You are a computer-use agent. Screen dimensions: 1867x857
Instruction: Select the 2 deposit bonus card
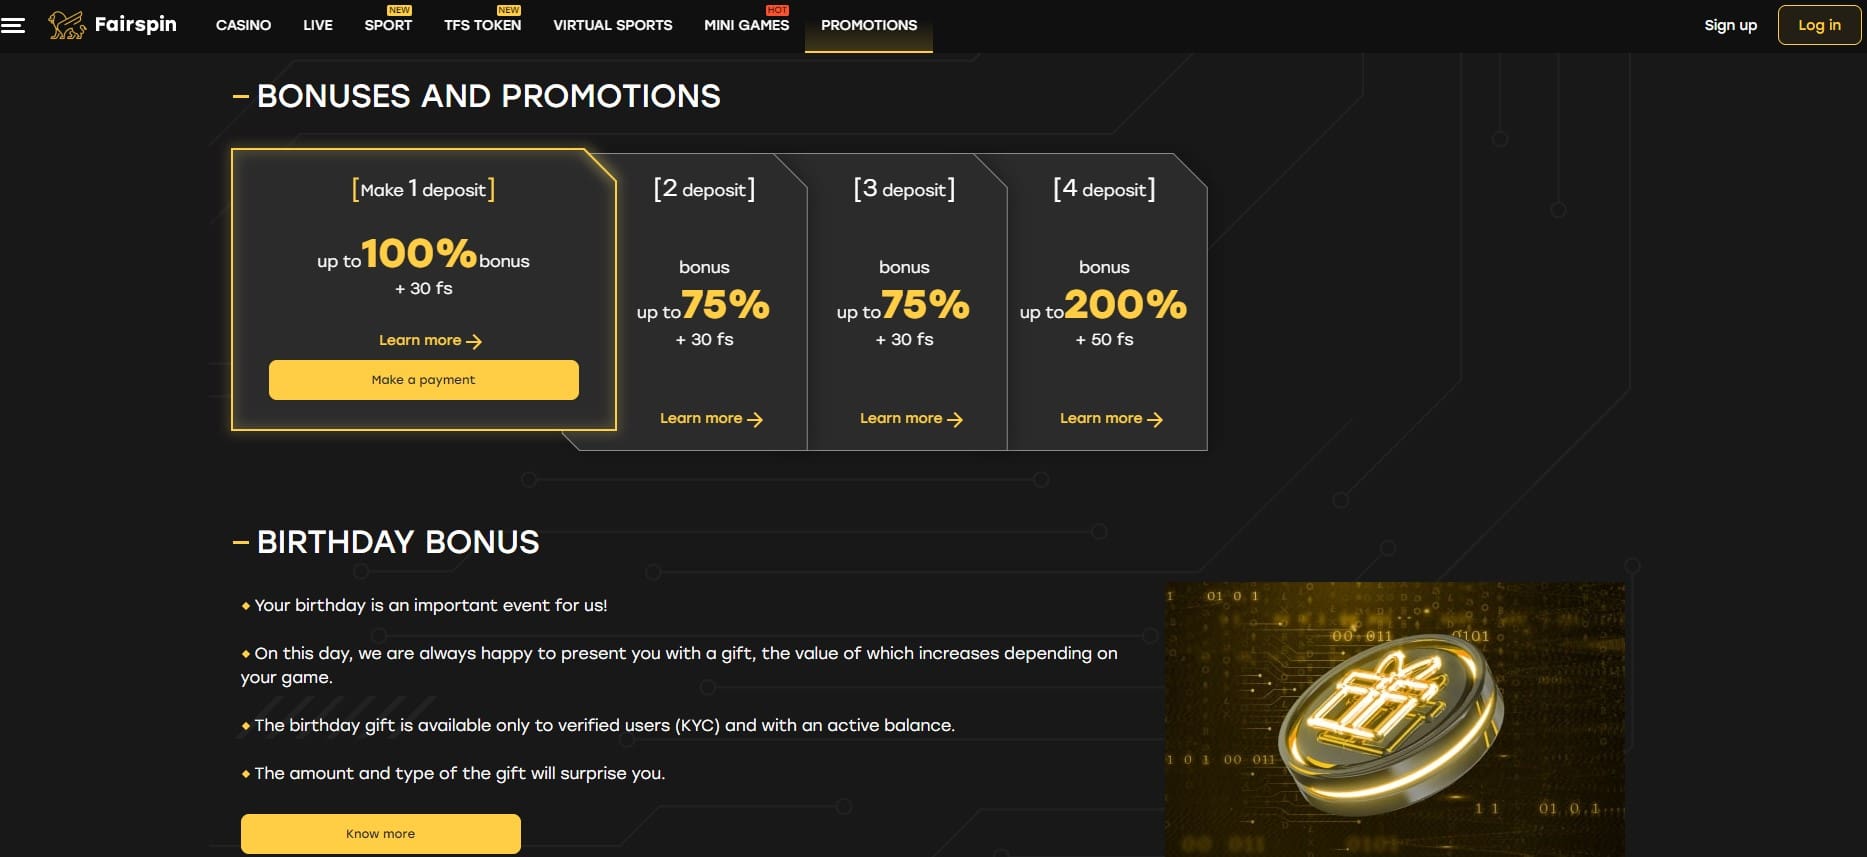coord(704,302)
